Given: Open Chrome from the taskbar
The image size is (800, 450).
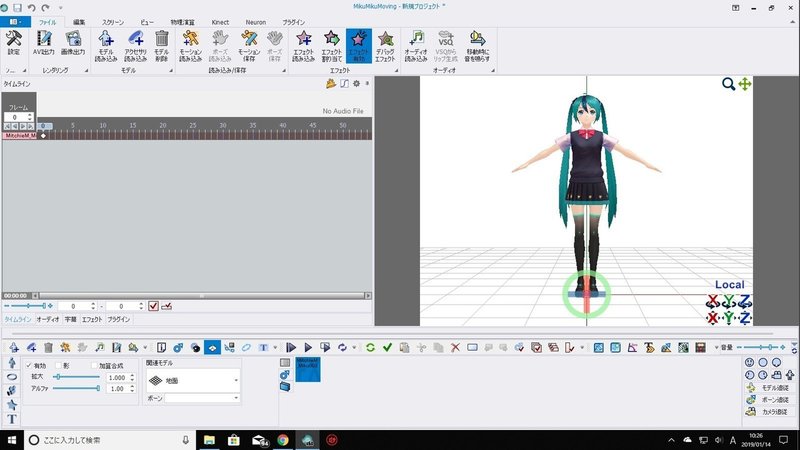Looking at the screenshot, I should 283,440.
